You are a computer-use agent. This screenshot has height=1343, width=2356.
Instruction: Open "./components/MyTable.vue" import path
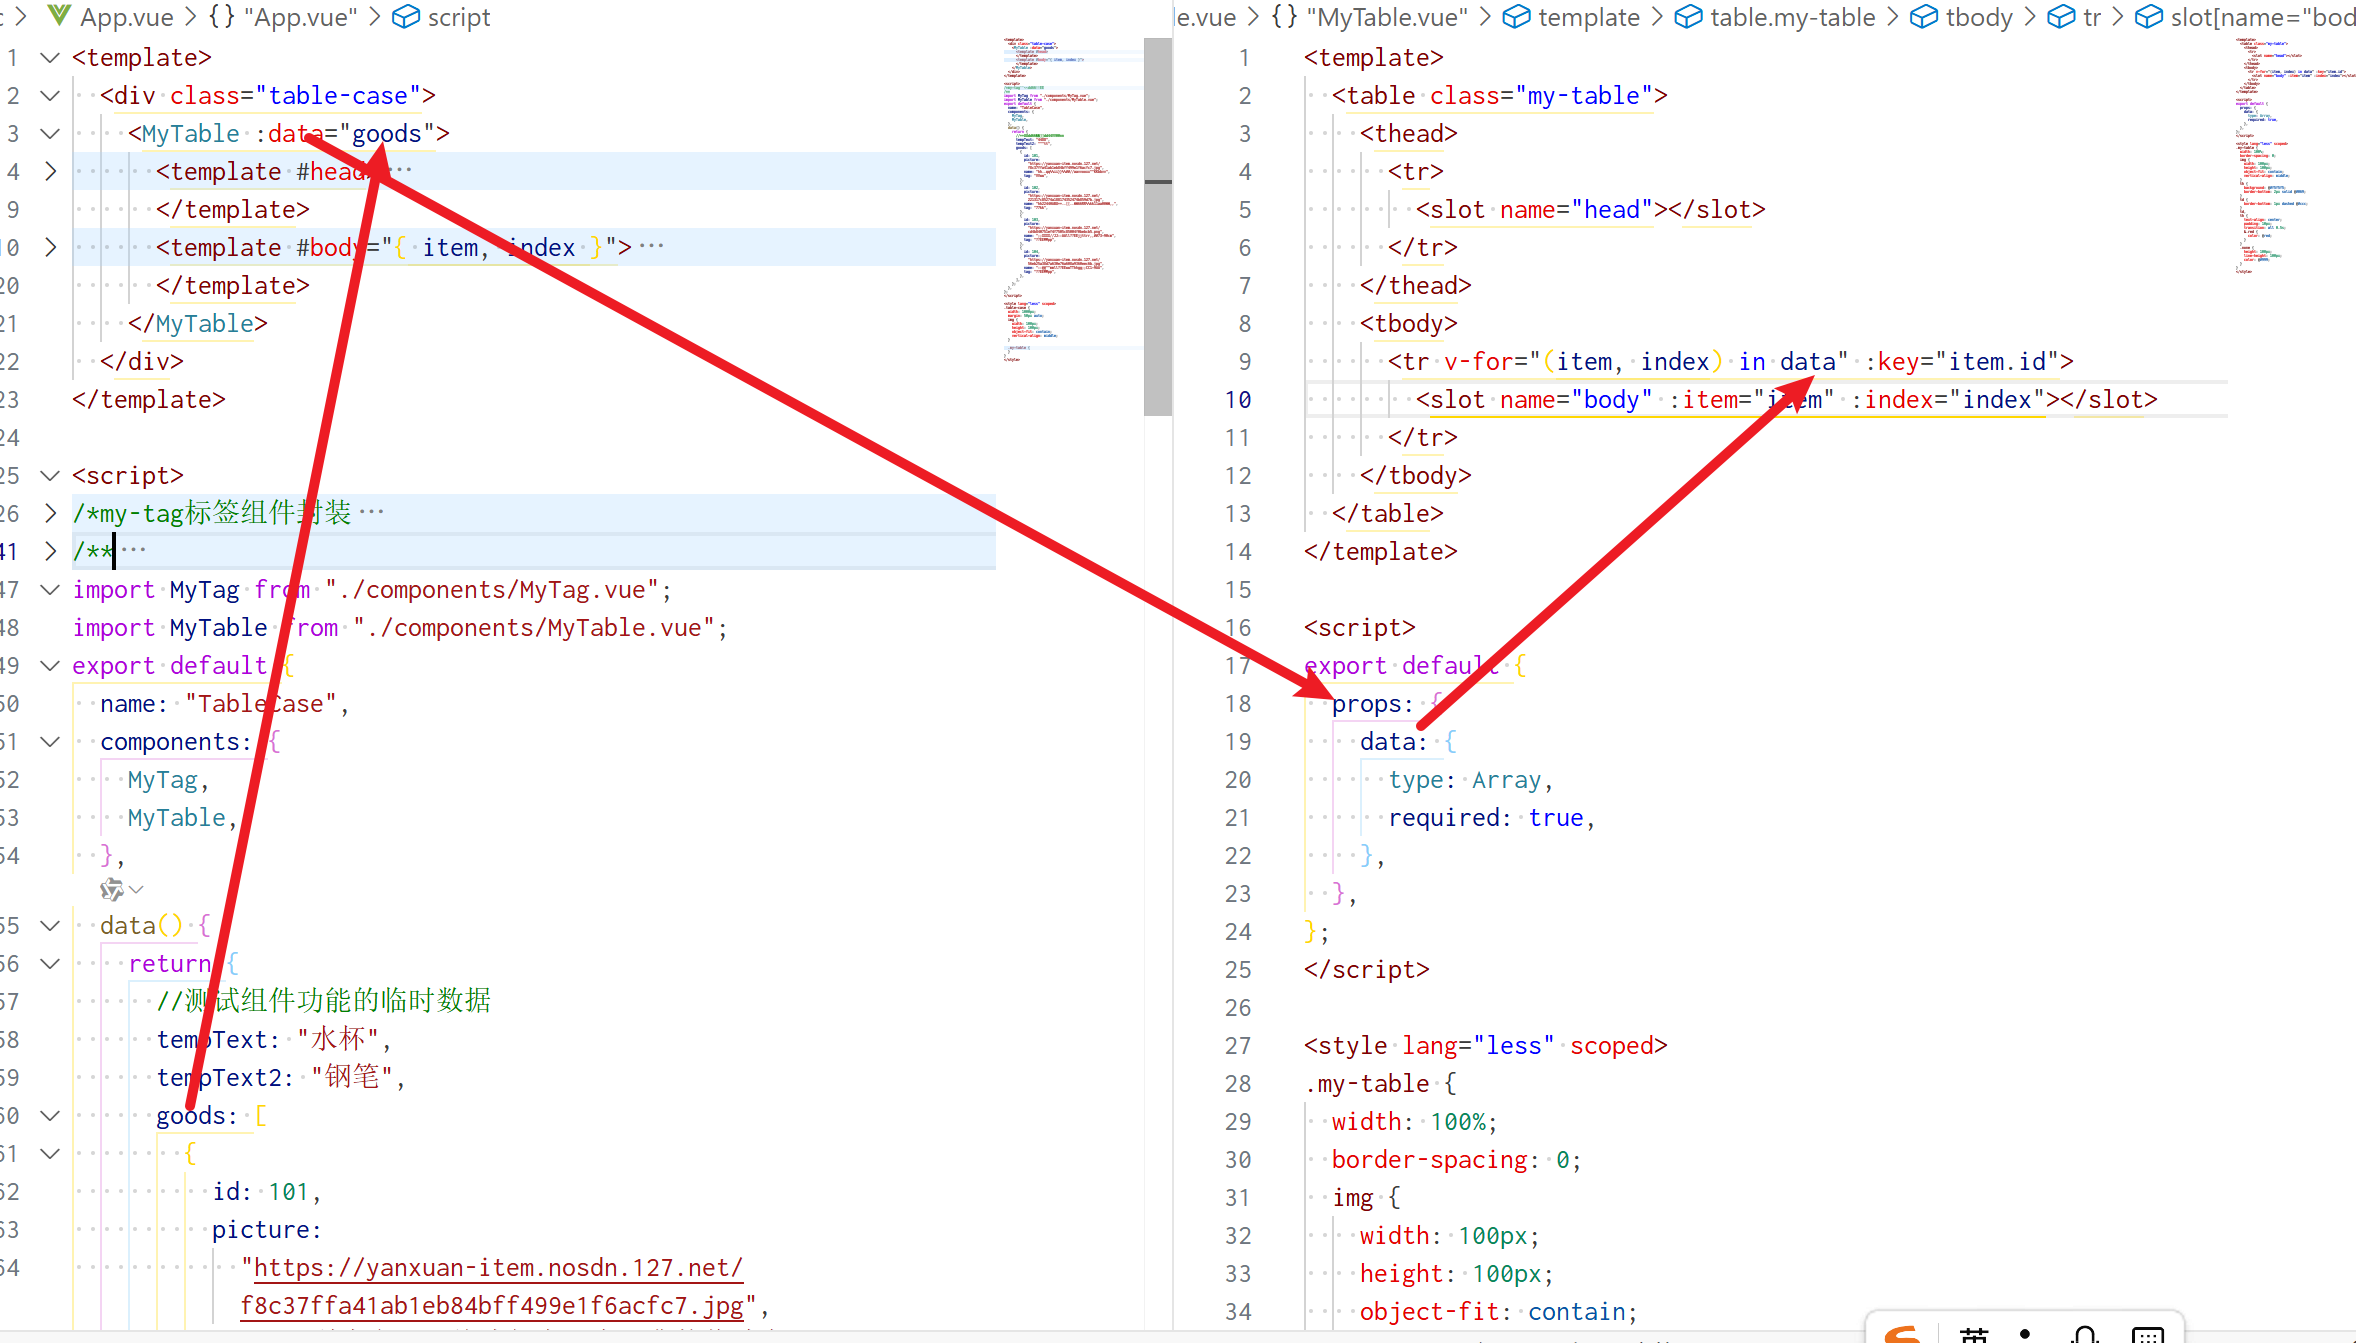coord(534,627)
